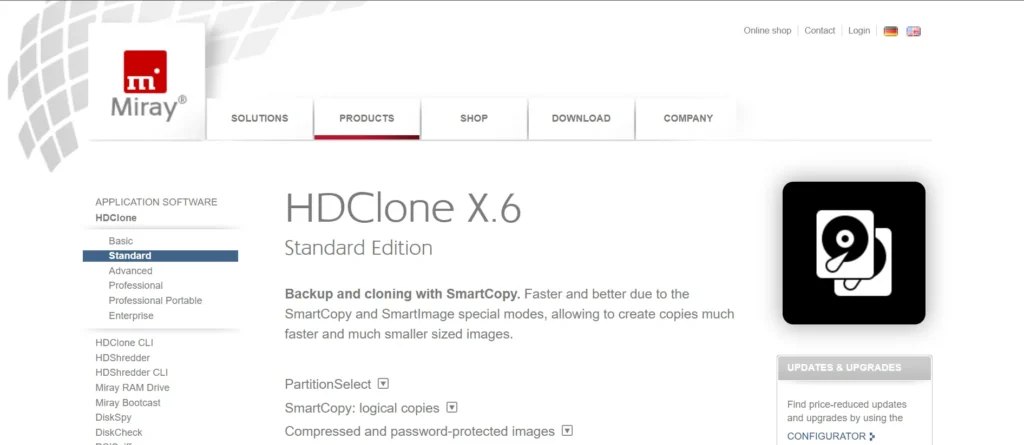Select Basic edition in sidebar
The image size is (1024, 445).
(121, 241)
